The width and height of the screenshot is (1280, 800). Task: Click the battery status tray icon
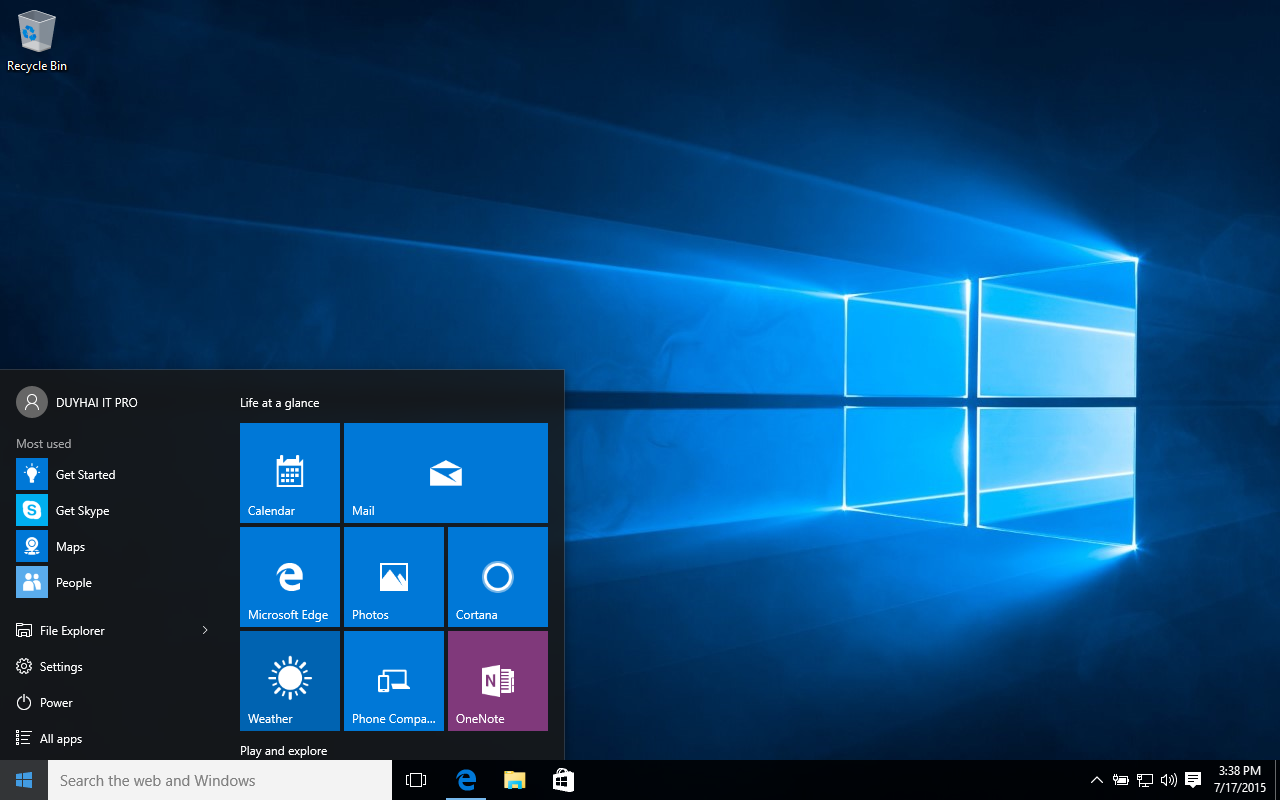click(x=1121, y=780)
